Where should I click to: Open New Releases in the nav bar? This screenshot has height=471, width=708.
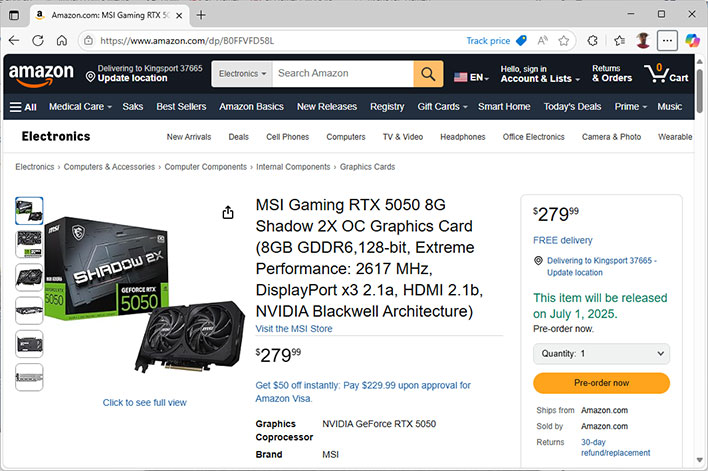[x=327, y=107]
